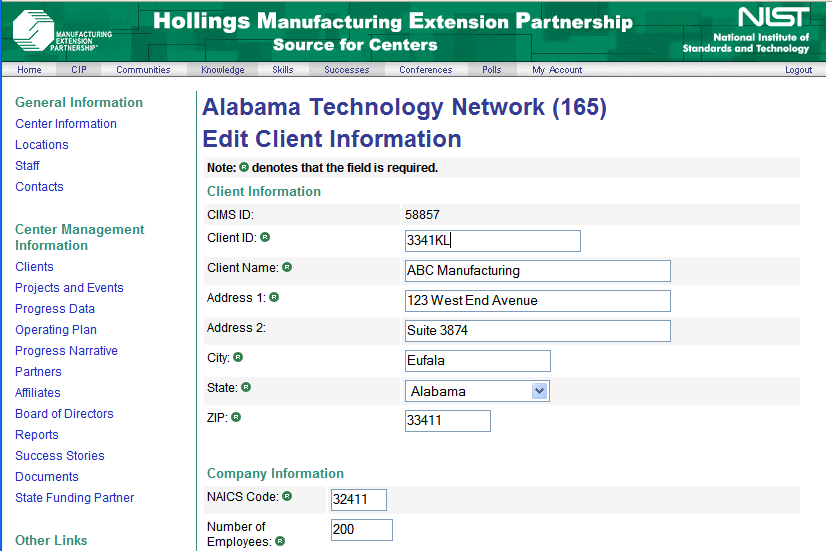This screenshot has height=551, width=832.
Task: Open the Board of Directors link
Action: pos(64,414)
